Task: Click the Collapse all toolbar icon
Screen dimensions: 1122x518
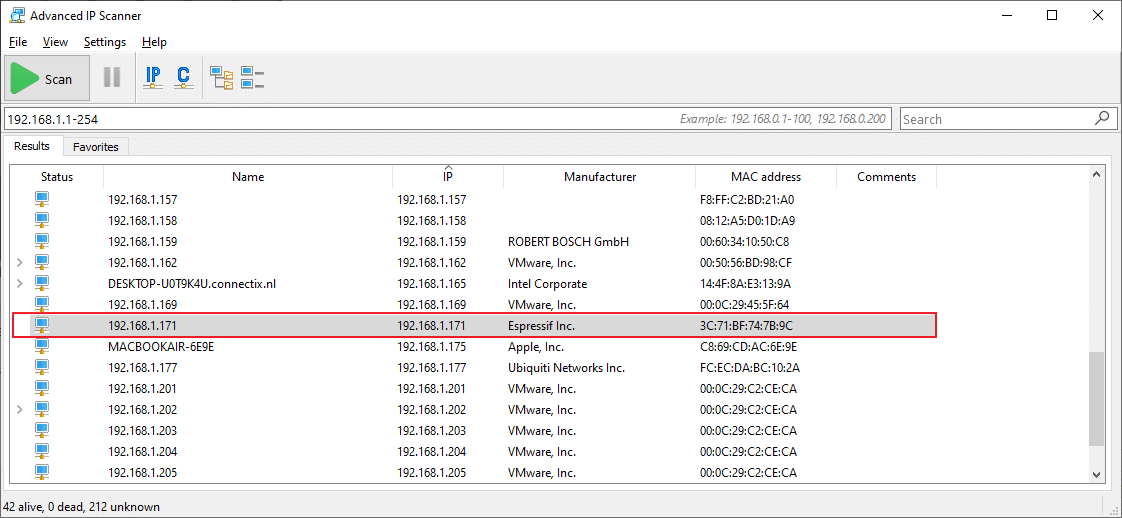Action: (253, 78)
